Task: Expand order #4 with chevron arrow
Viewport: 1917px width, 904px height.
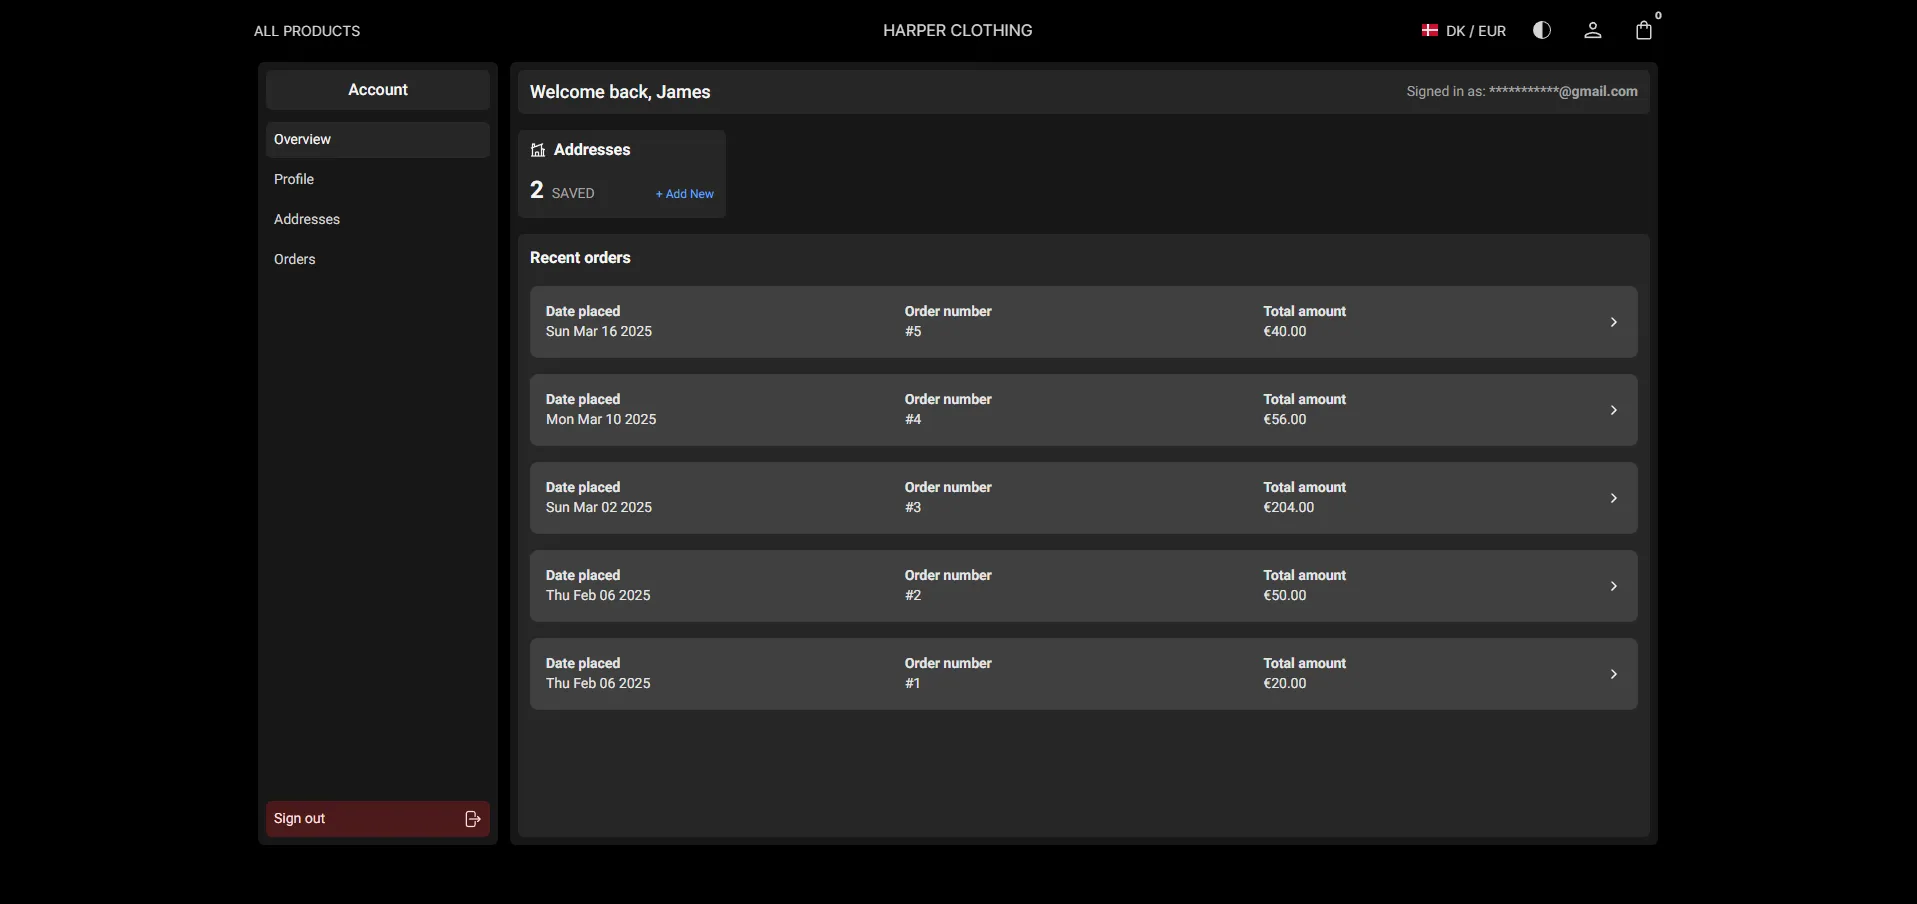Action: 1613,410
